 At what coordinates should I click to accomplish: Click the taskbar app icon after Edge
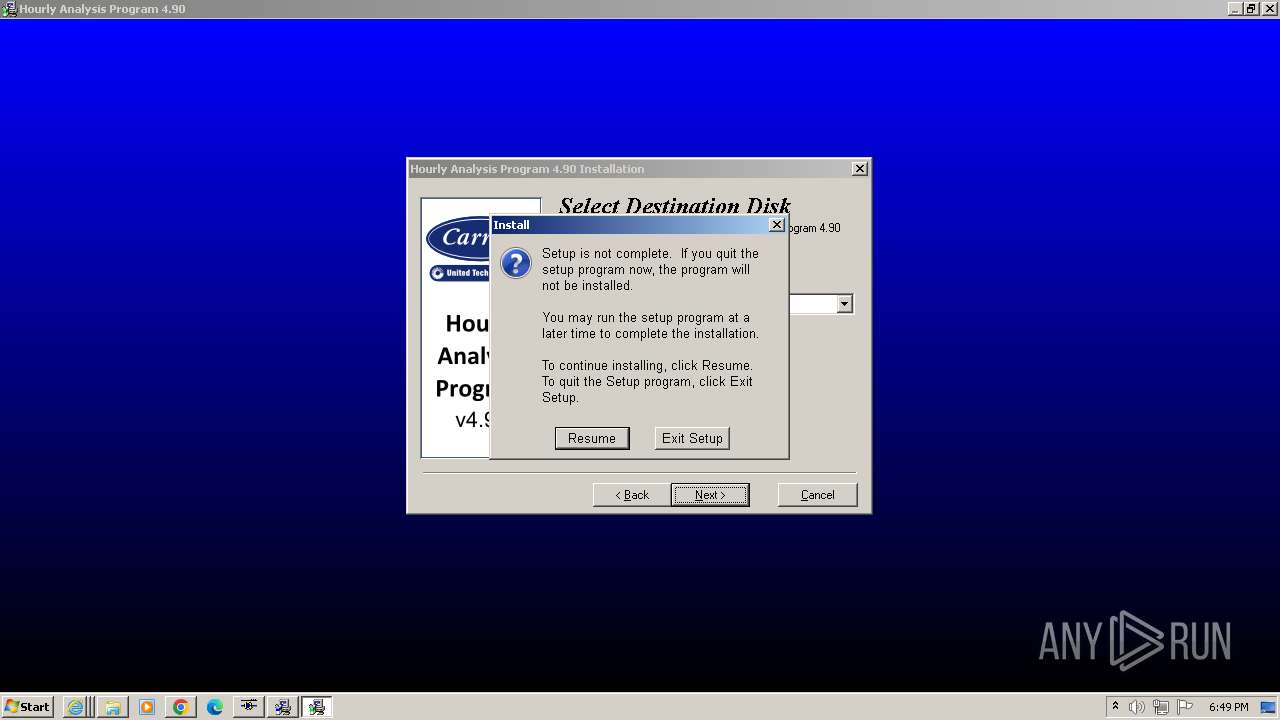(x=249, y=707)
